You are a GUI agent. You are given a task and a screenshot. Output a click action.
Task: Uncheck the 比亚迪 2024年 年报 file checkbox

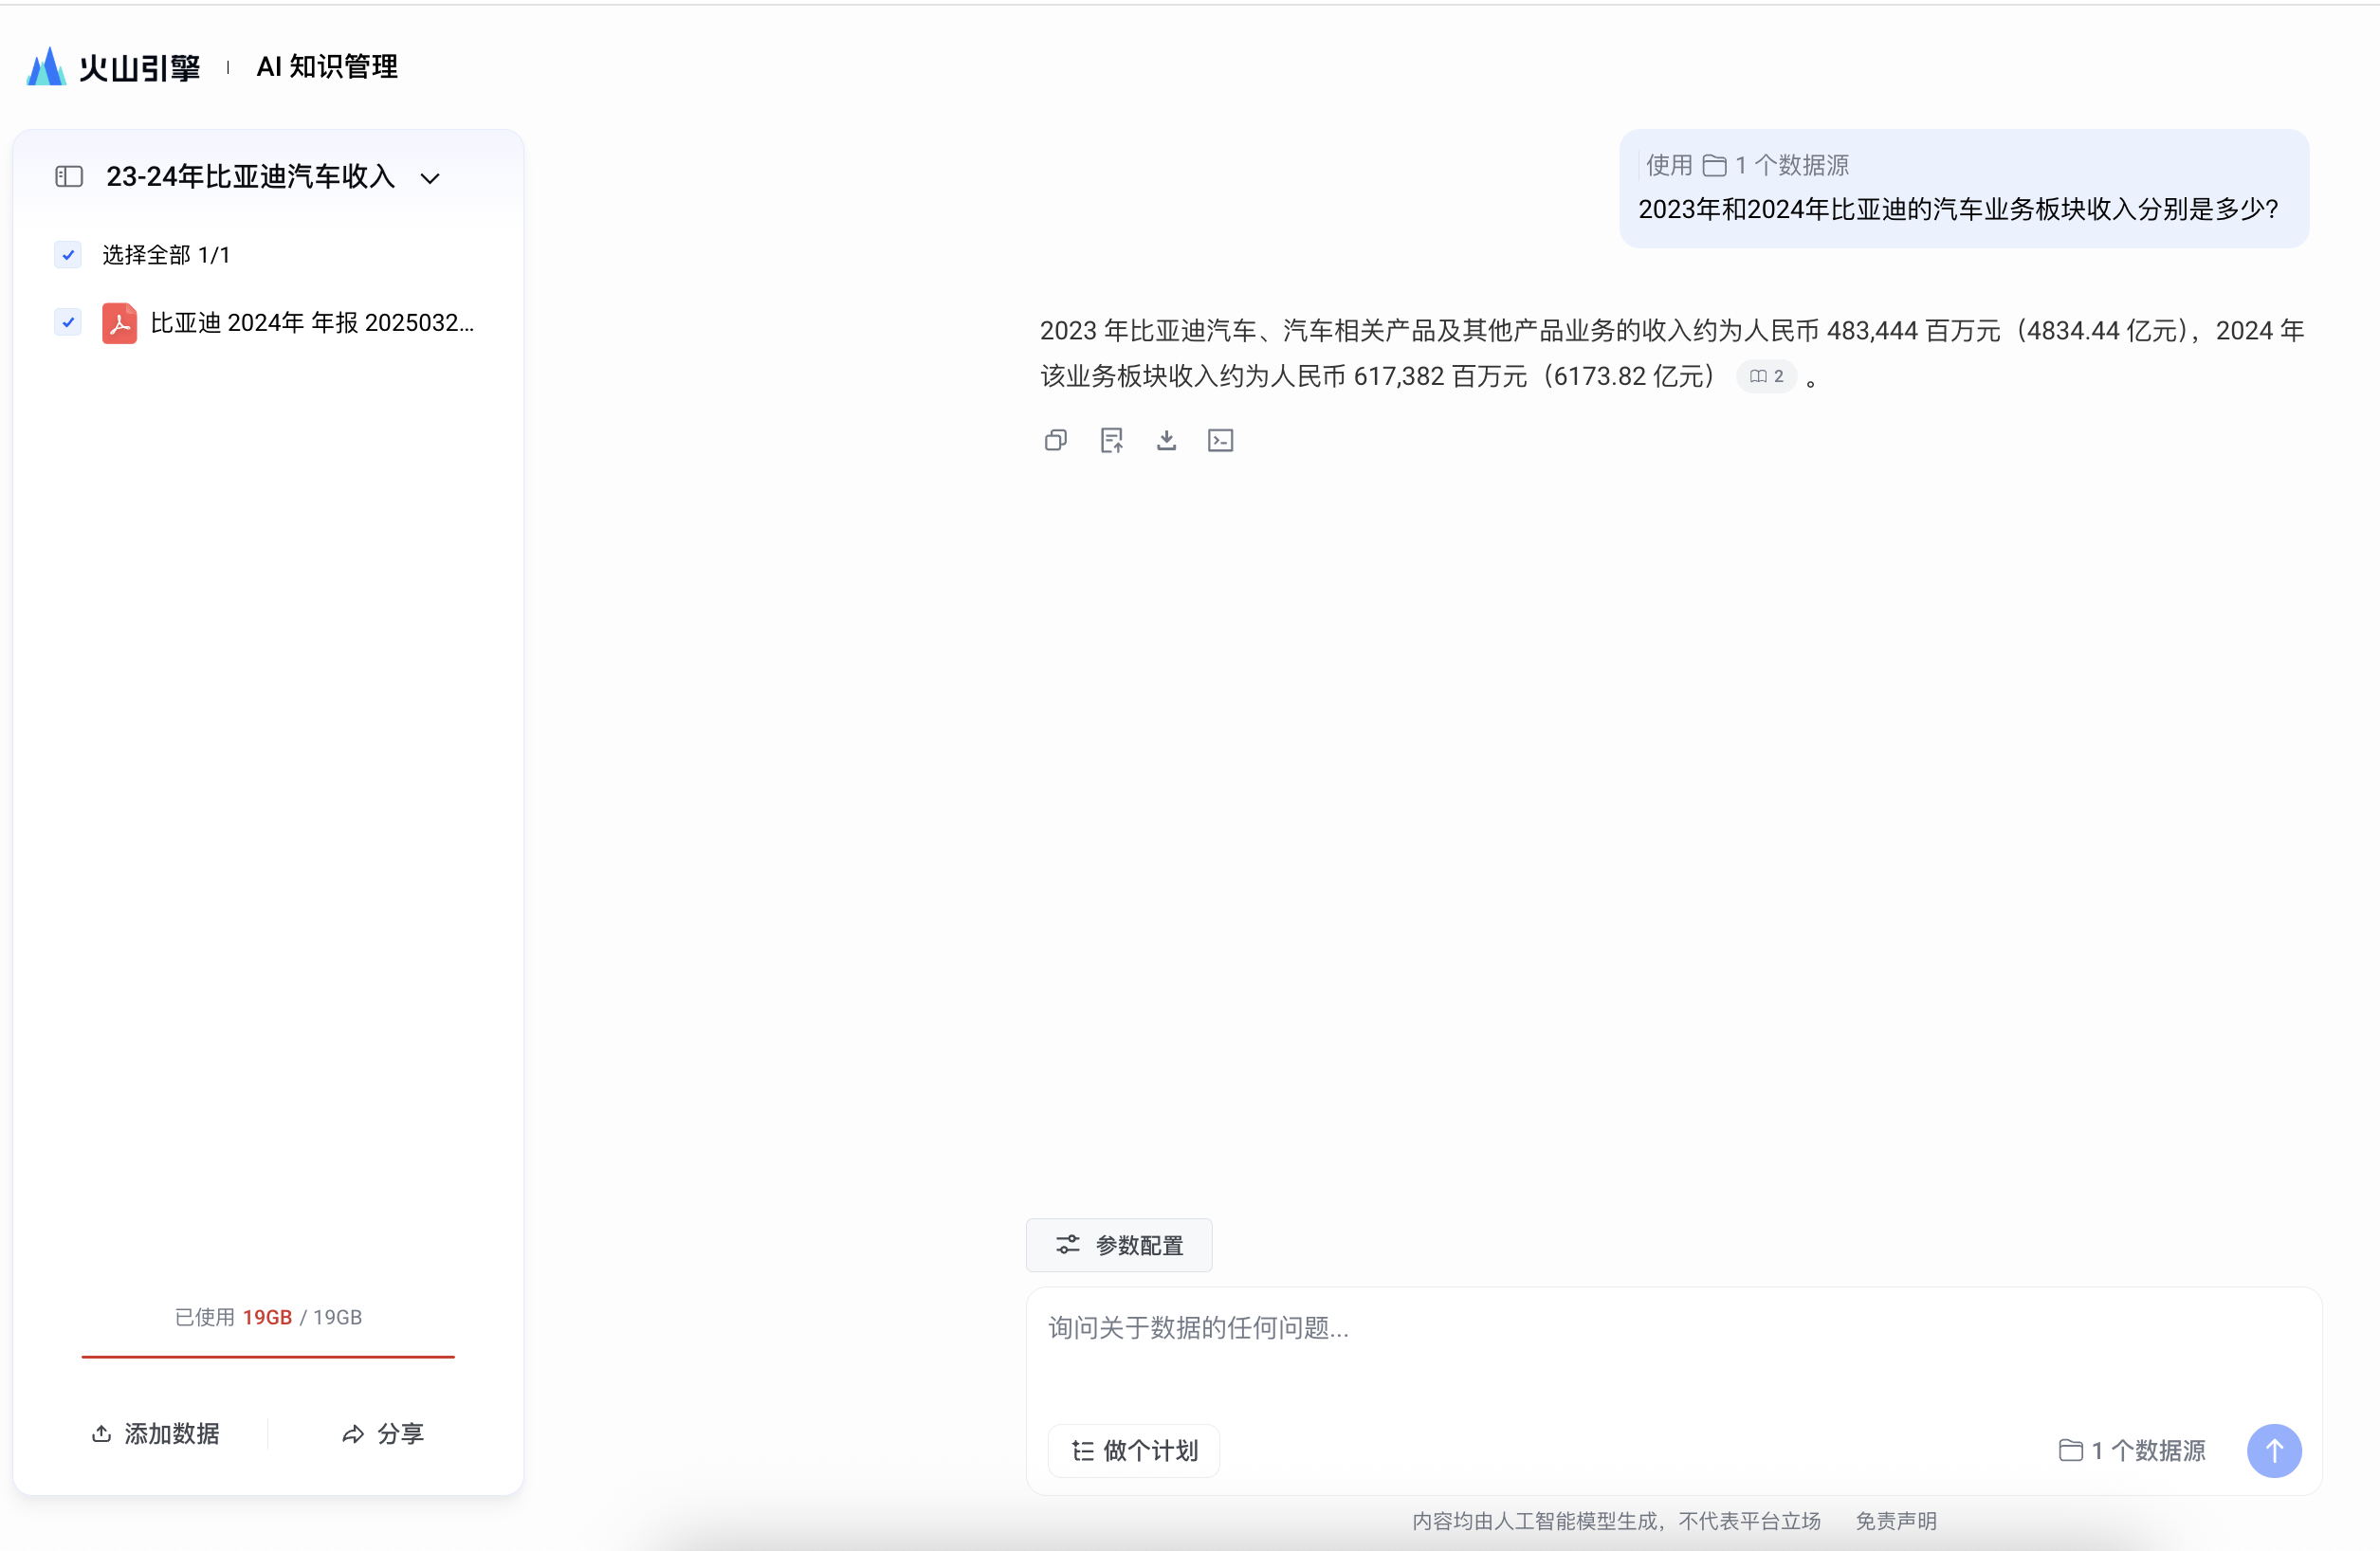coord(68,322)
